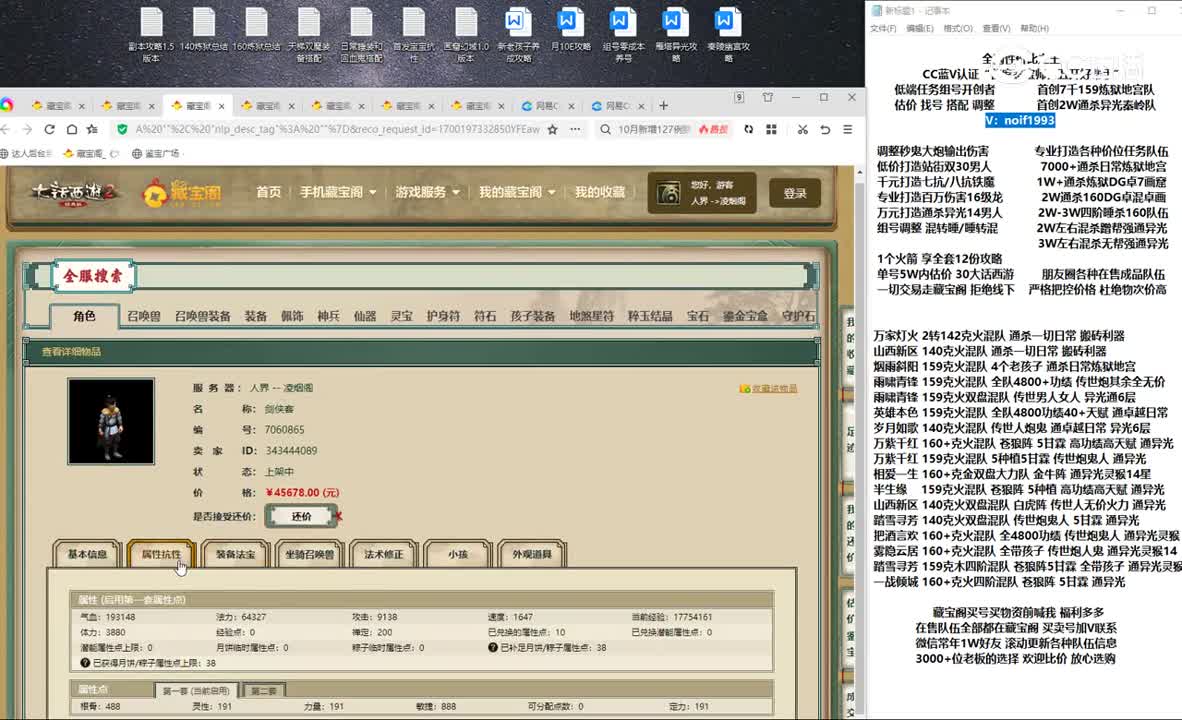Select the 装备 category tab
1182x720 pixels.
pos(256,316)
